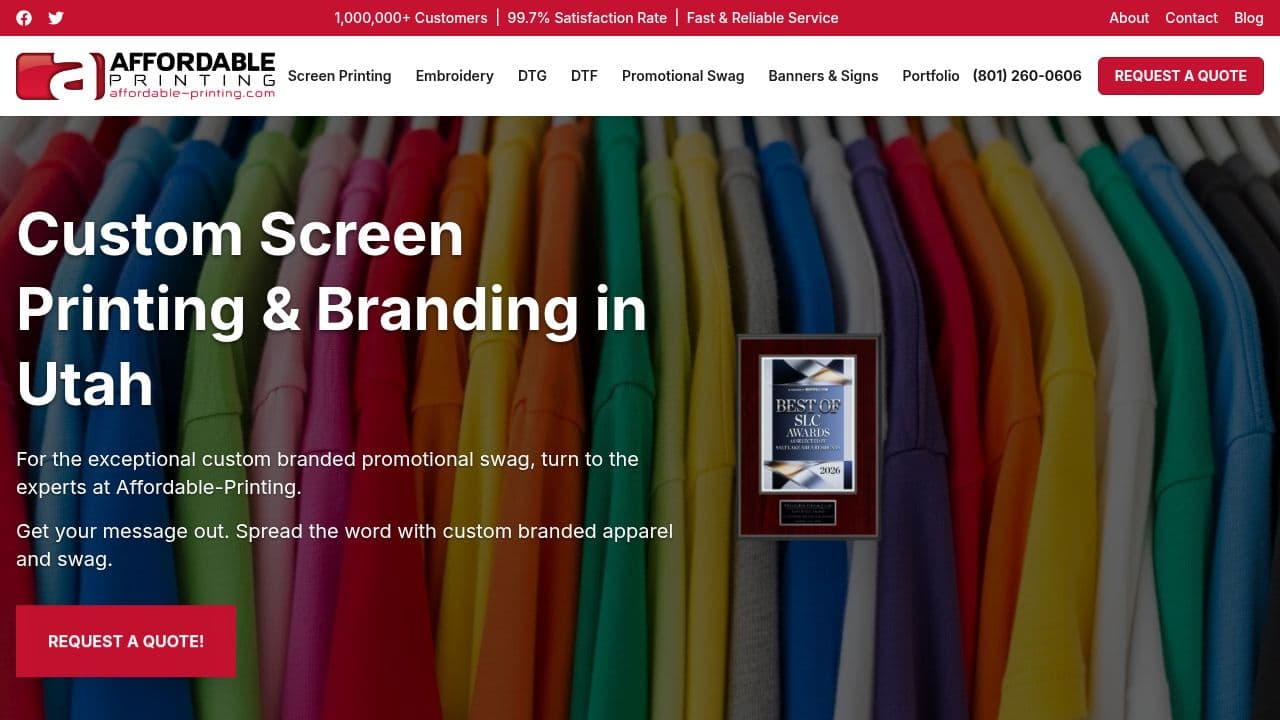Click the 'Custom Screen Printing & Branding' heading

332,309
